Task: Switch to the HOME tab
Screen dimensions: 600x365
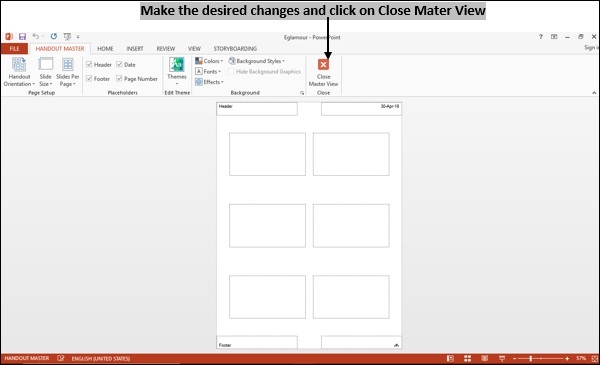Action: 105,49
